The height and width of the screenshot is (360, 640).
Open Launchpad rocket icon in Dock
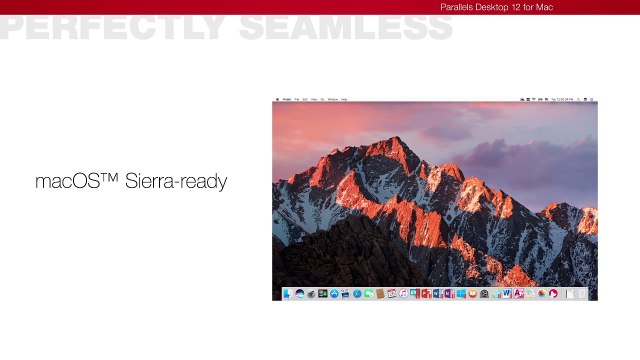point(311,293)
